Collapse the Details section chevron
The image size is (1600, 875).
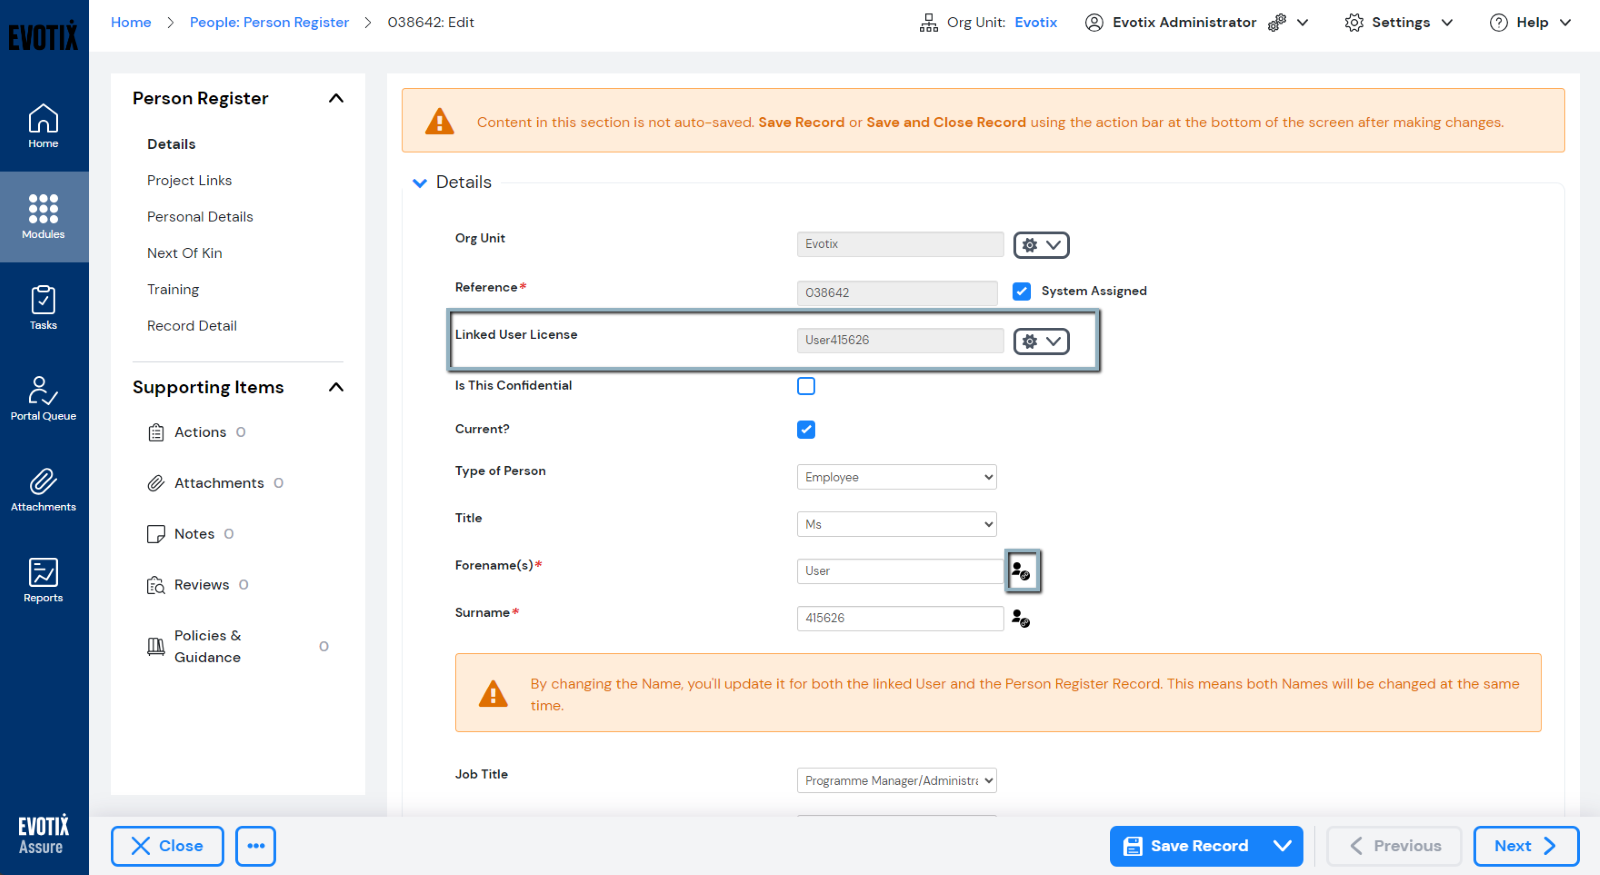click(x=420, y=183)
